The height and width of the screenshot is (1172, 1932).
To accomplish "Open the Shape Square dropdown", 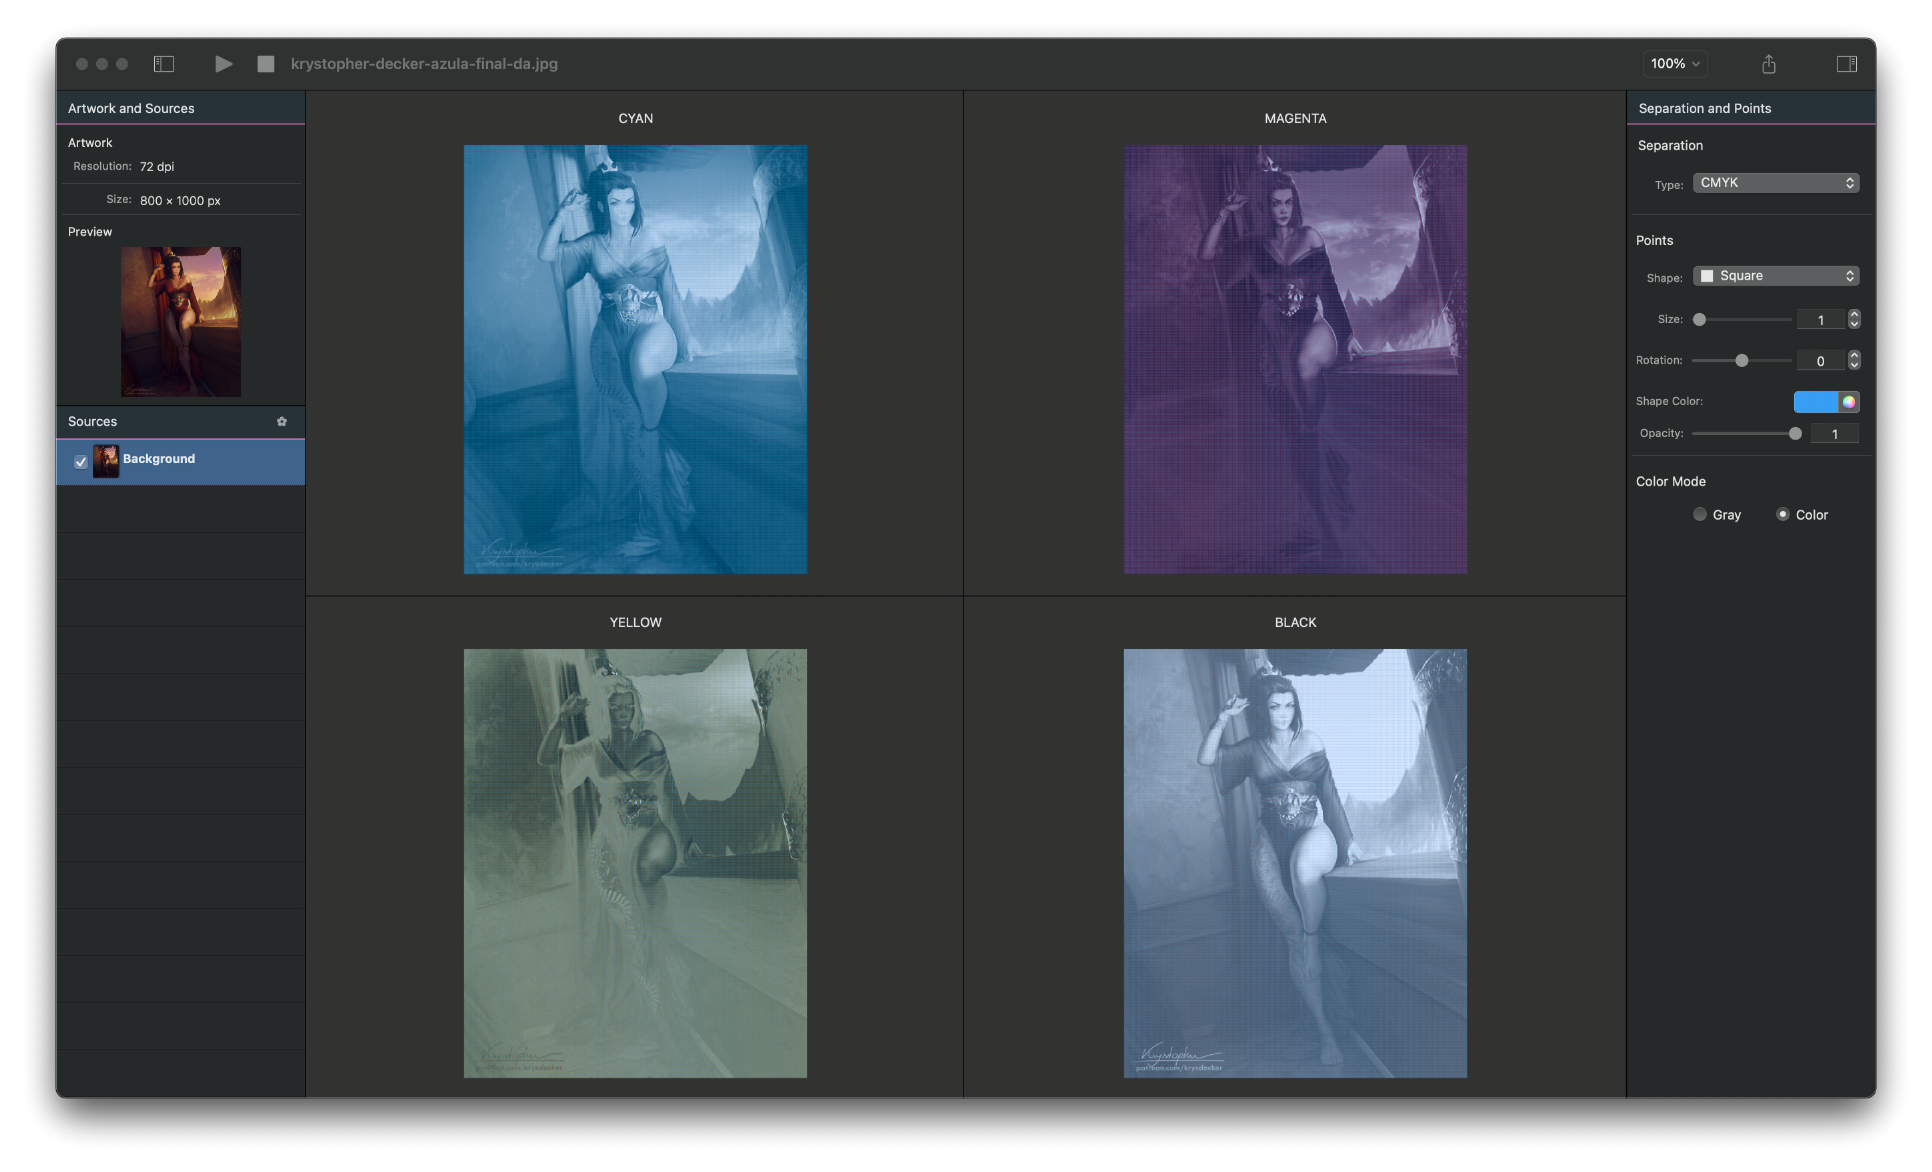I will pyautogui.click(x=1776, y=276).
